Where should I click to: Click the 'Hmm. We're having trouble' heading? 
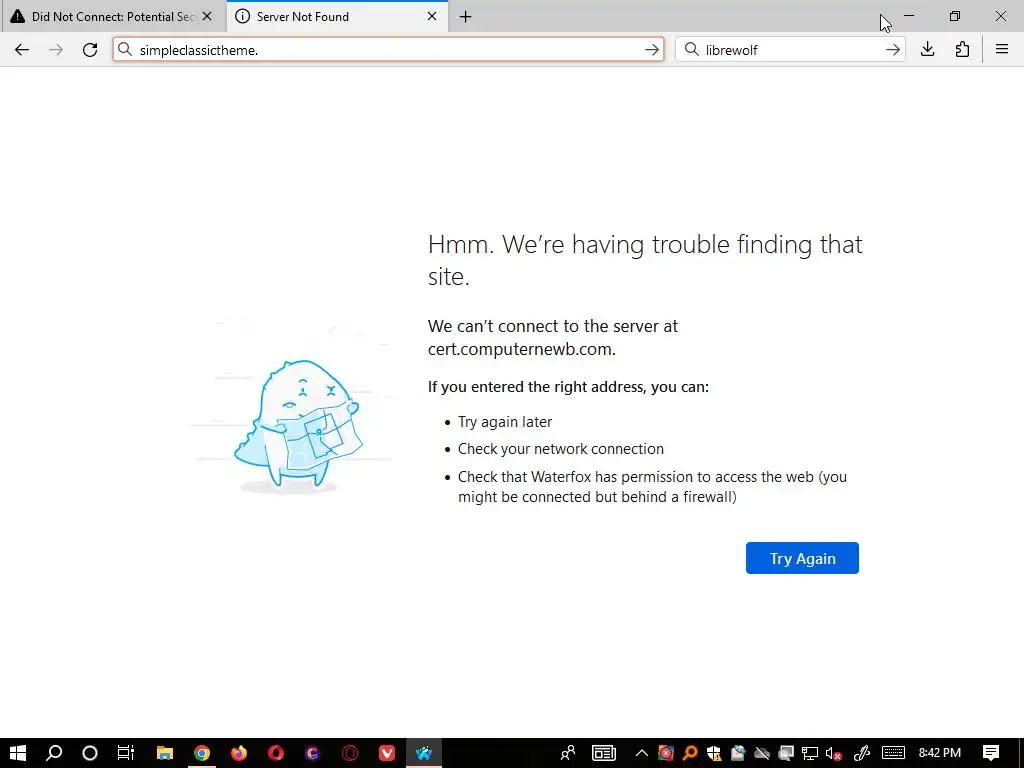click(x=645, y=260)
